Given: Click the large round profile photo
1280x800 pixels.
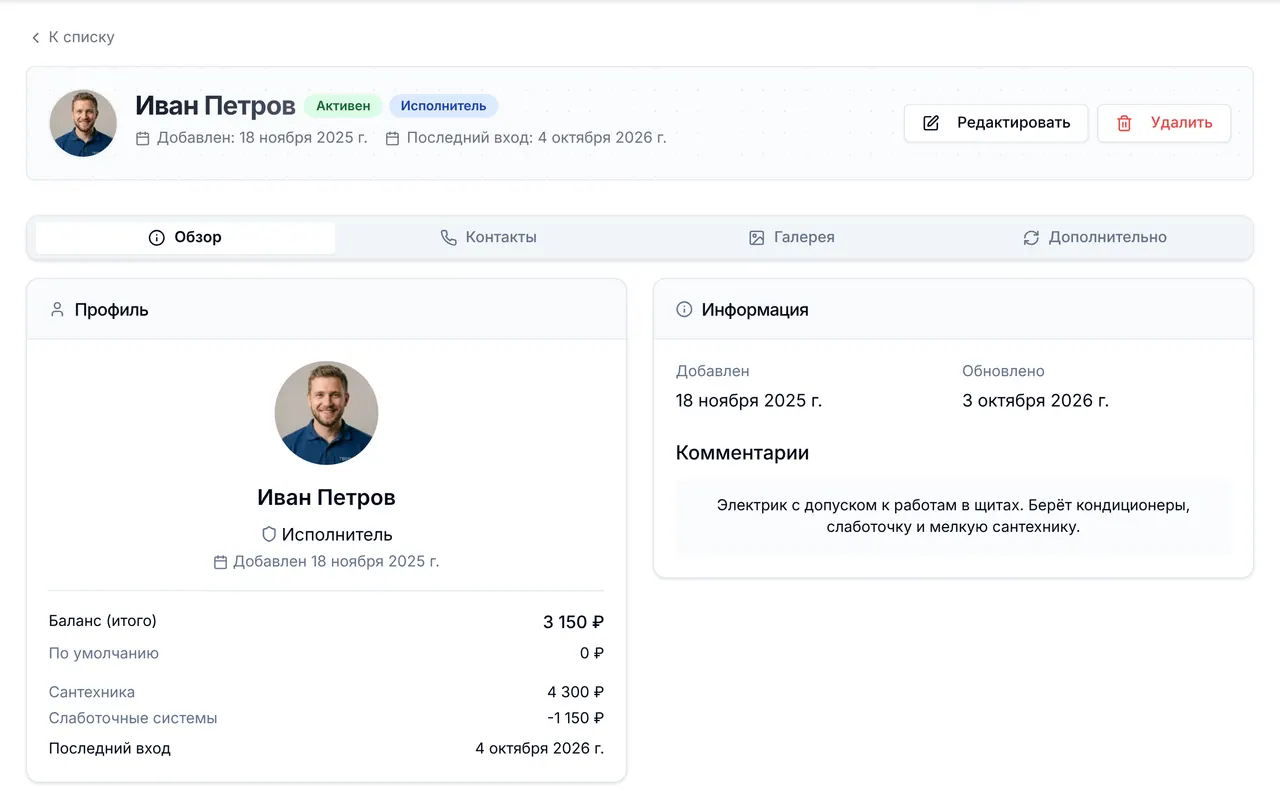Looking at the screenshot, I should point(326,413).
